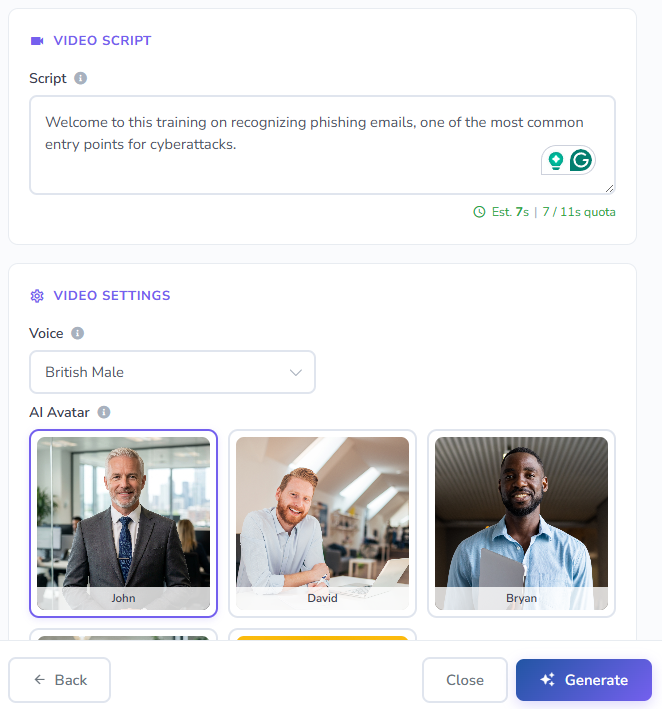Click the Voice dropdown chevron arrow
Viewport: 662px width, 709px height.
pos(296,372)
